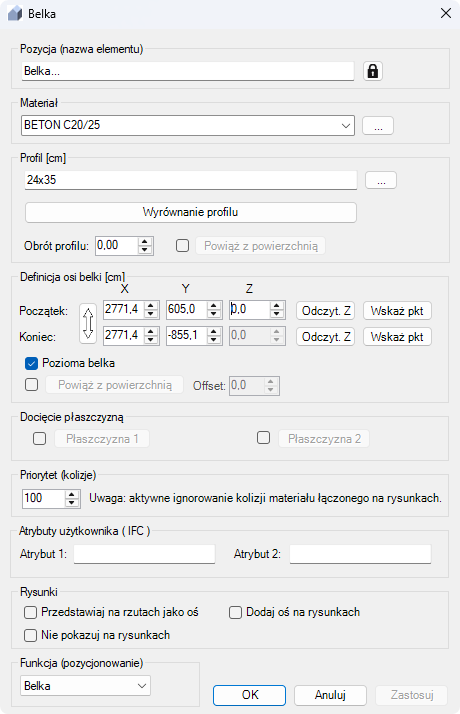Enable the Płaszczyzna 1 cut checkbox

pos(40,439)
